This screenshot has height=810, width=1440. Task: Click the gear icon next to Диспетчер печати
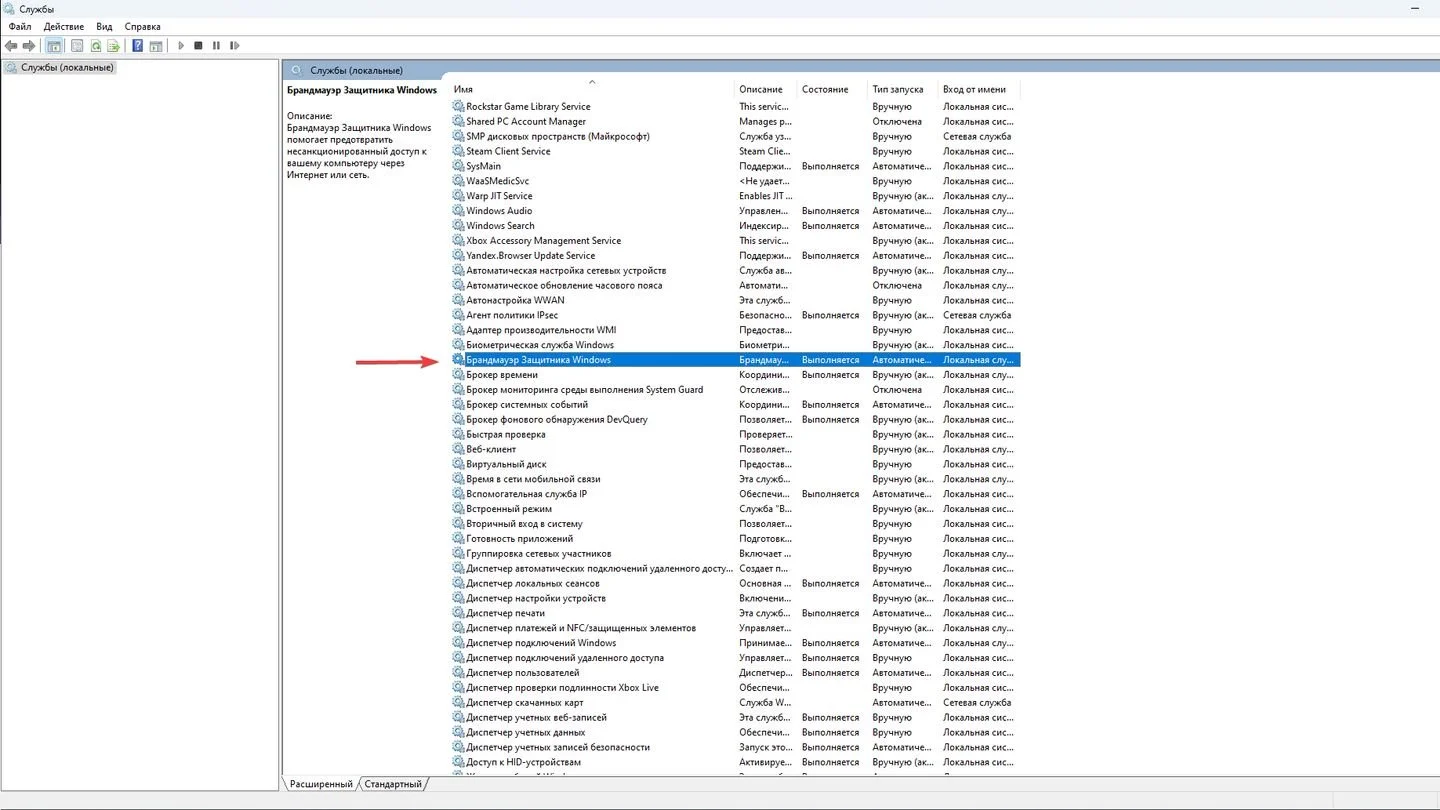tap(458, 613)
